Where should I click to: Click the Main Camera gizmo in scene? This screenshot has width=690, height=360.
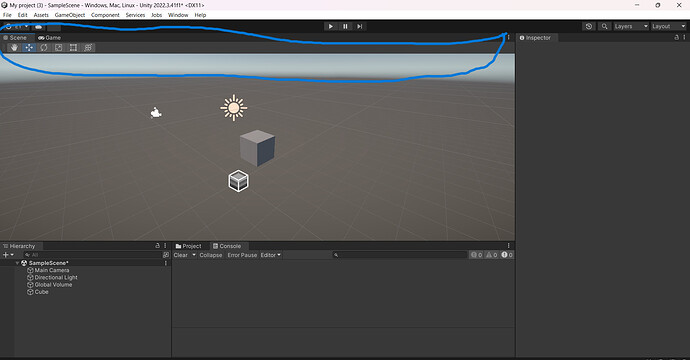[156, 113]
